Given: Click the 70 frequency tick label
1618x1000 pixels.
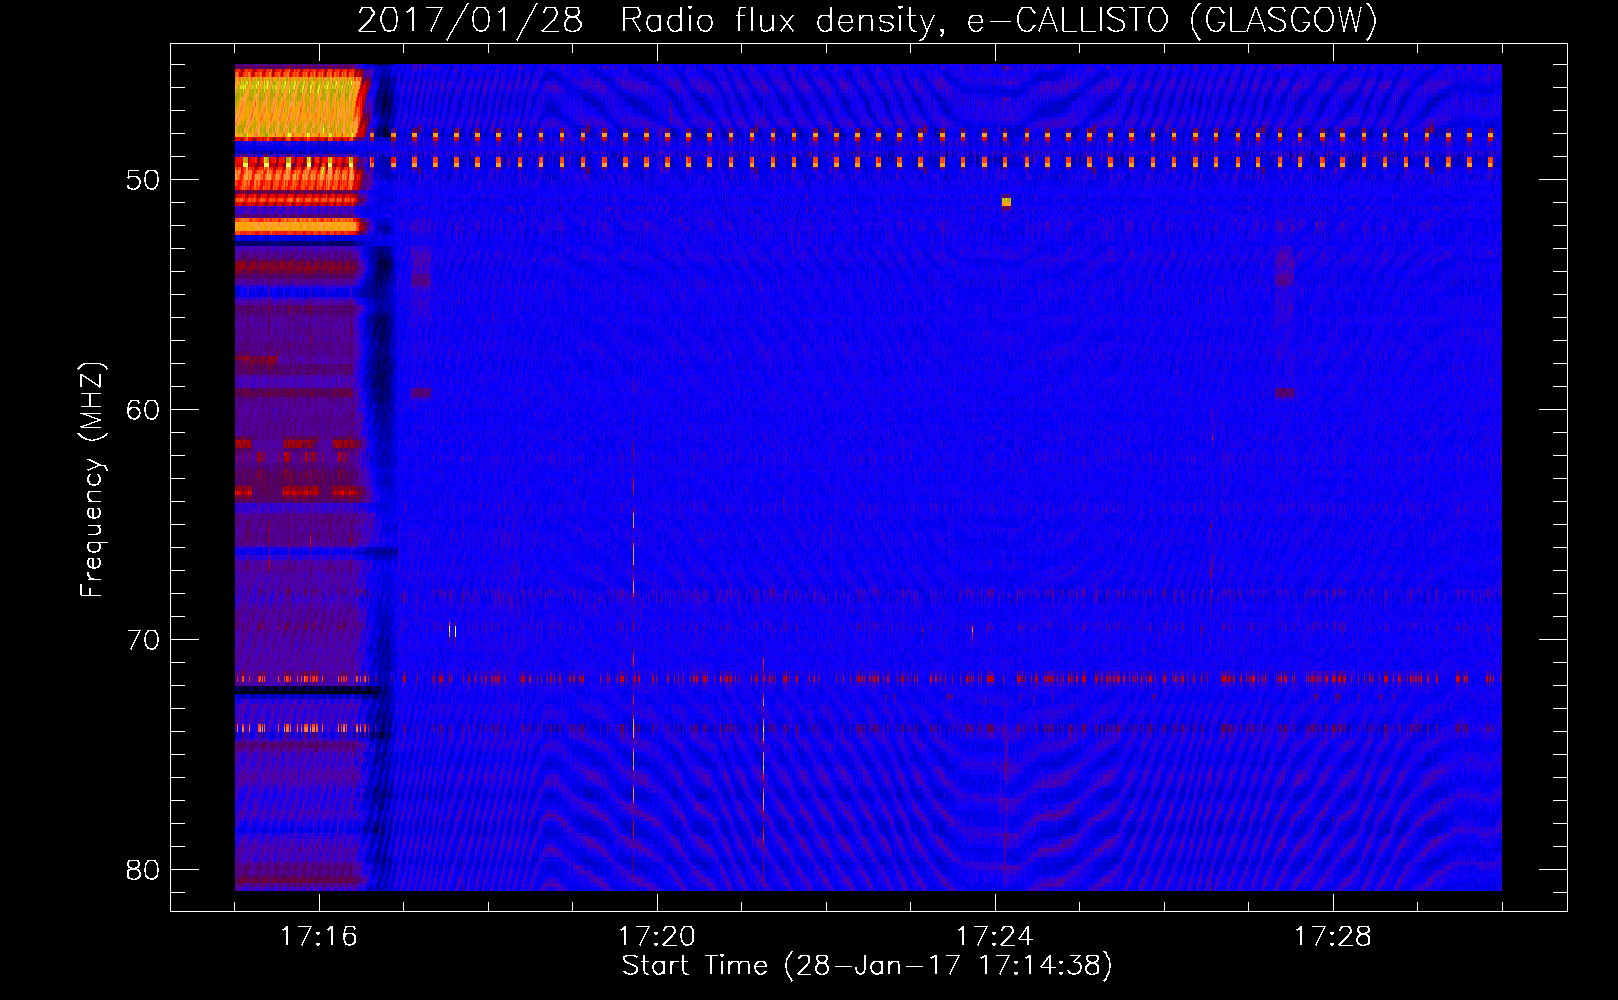Looking at the screenshot, I should click(x=143, y=640).
